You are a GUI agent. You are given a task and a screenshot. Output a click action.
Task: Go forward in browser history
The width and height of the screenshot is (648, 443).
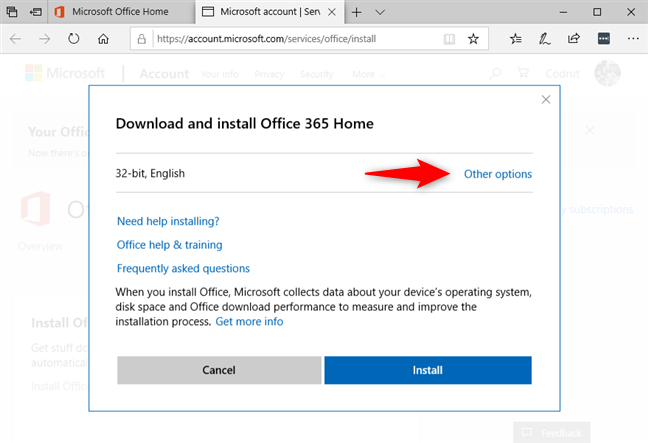(44, 39)
